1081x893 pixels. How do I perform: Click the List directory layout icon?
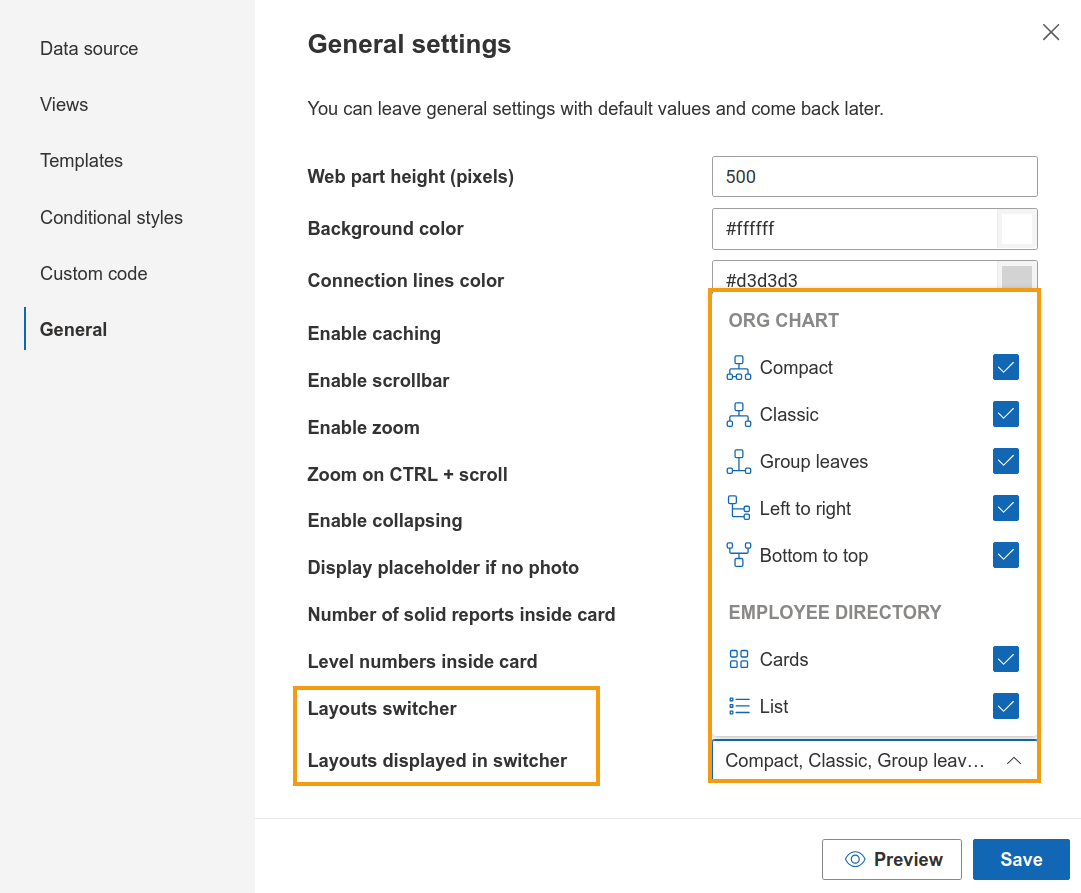pyautogui.click(x=738, y=706)
